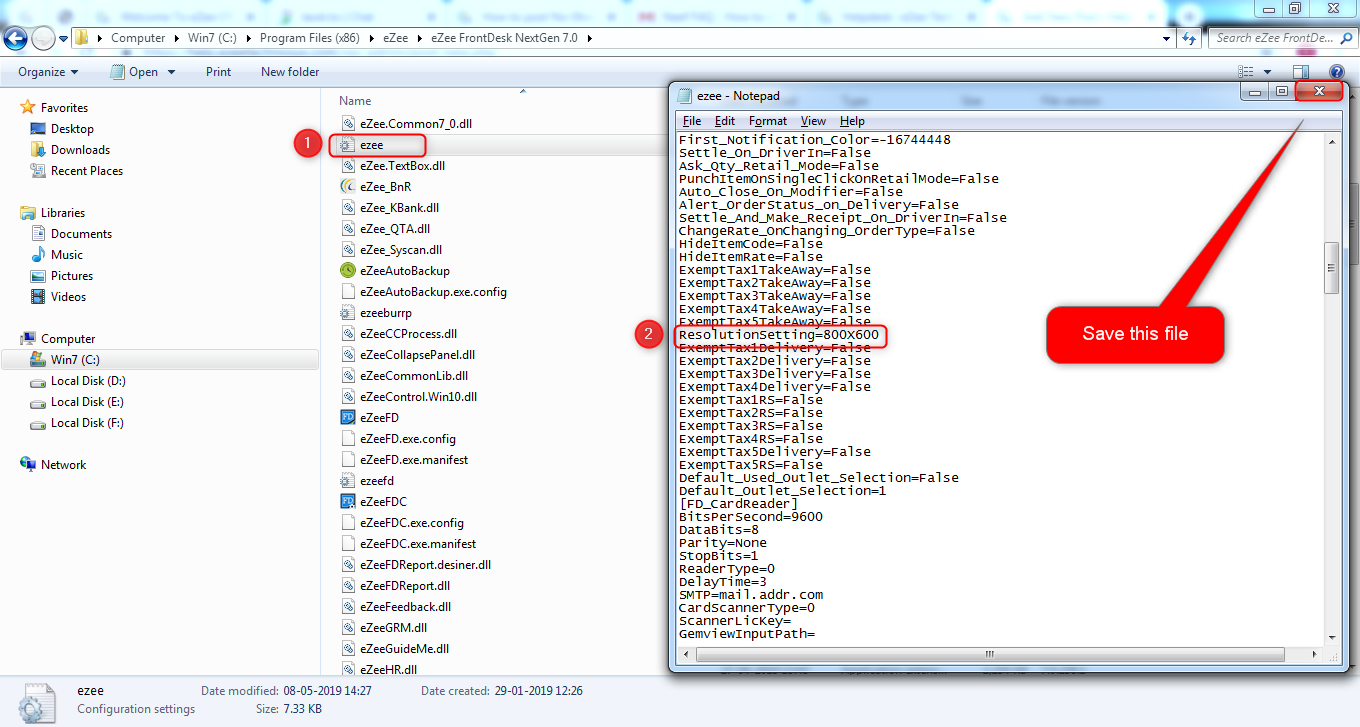Select the eZee.TextBox.dll file
This screenshot has height=727, width=1360.
[x=402, y=165]
